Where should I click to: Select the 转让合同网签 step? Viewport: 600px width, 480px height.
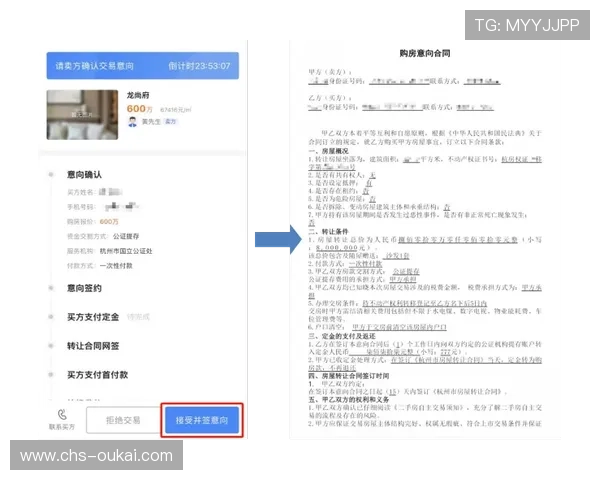tap(93, 346)
